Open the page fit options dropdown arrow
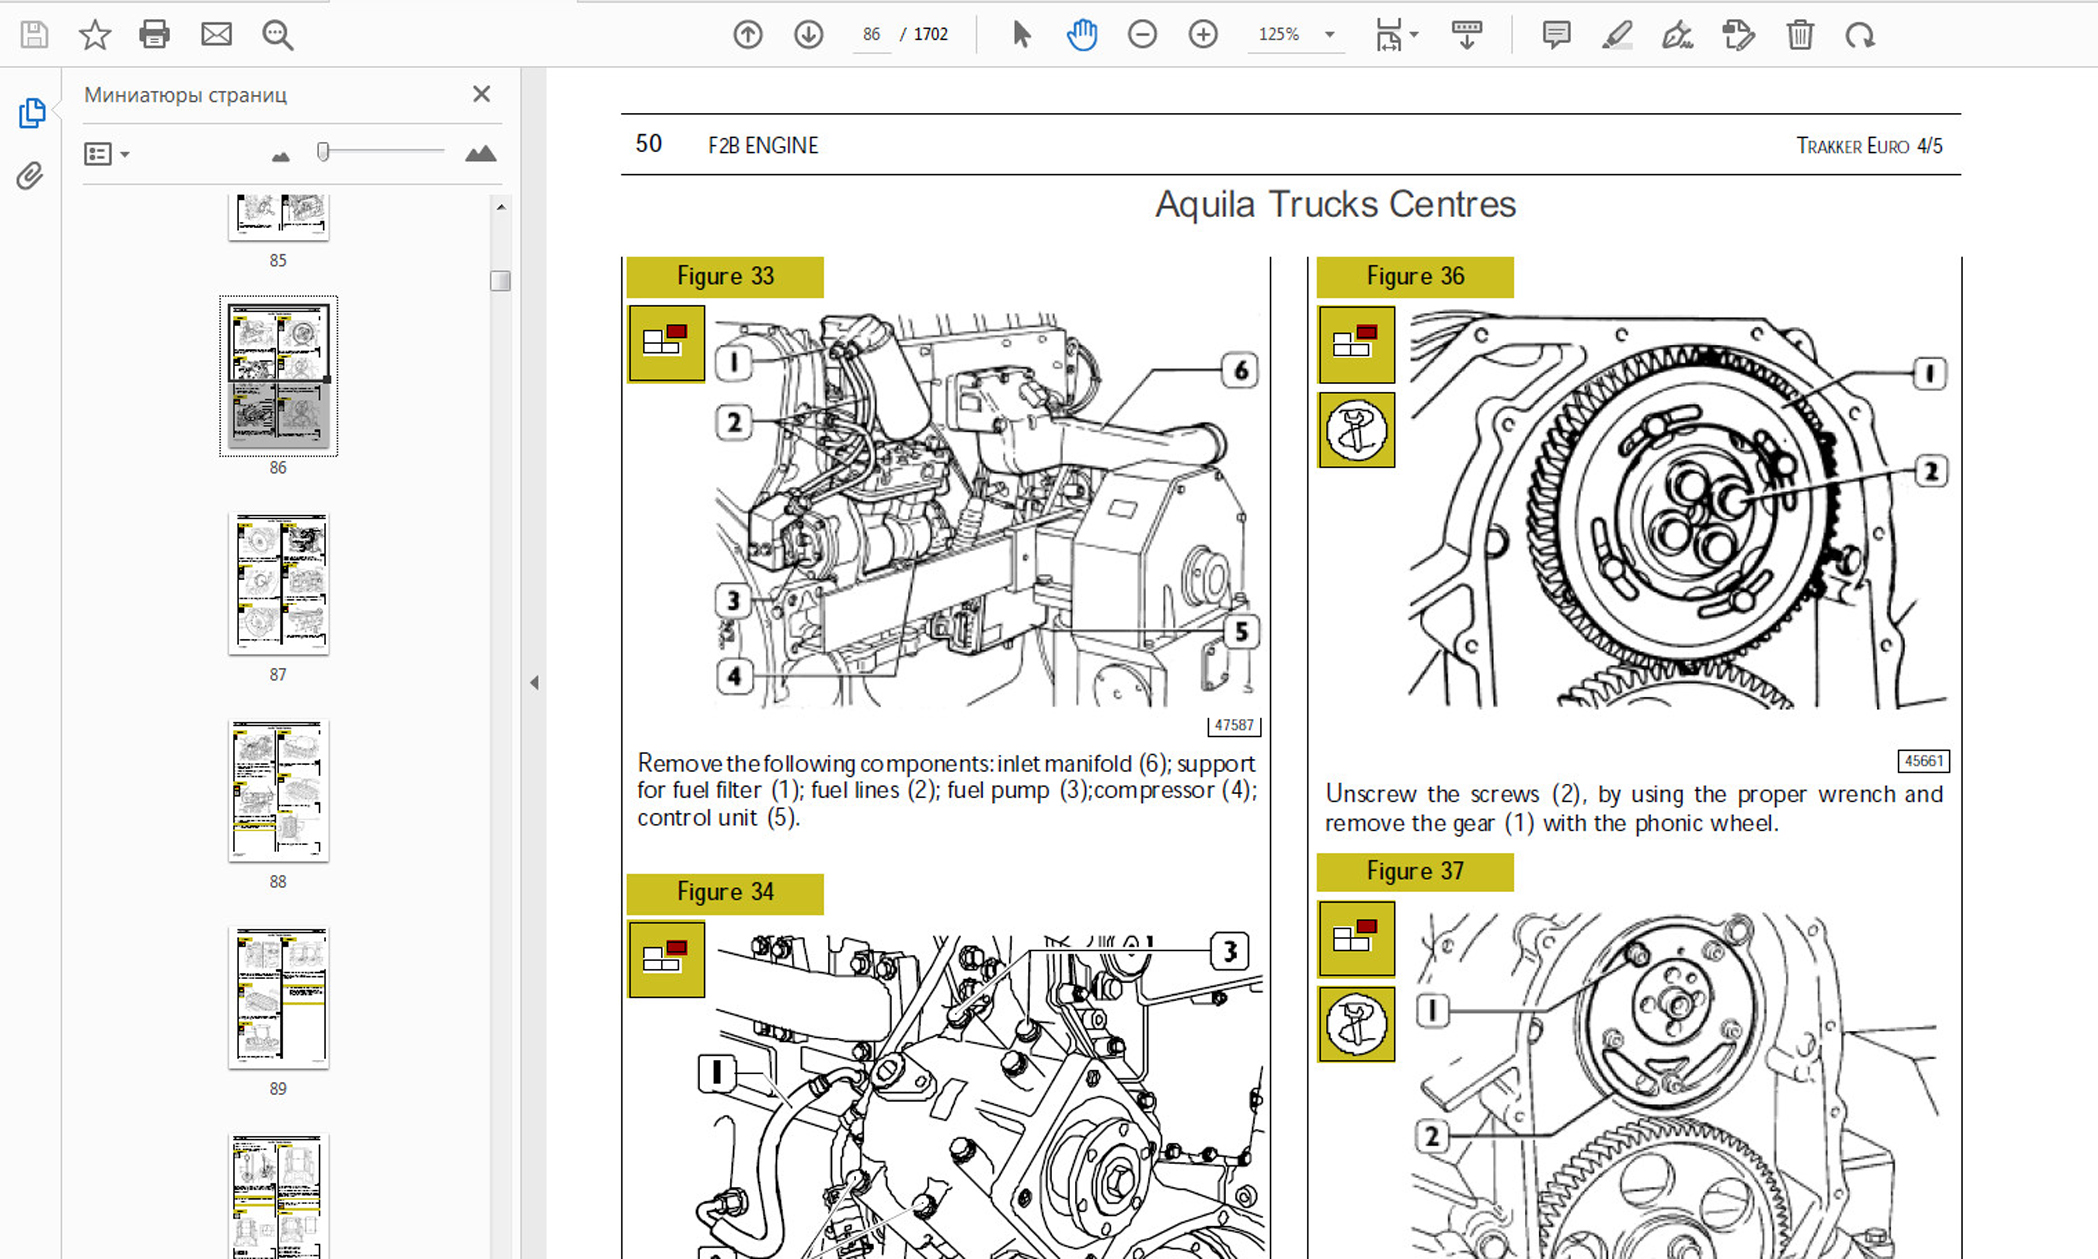The image size is (2098, 1259). (1414, 35)
